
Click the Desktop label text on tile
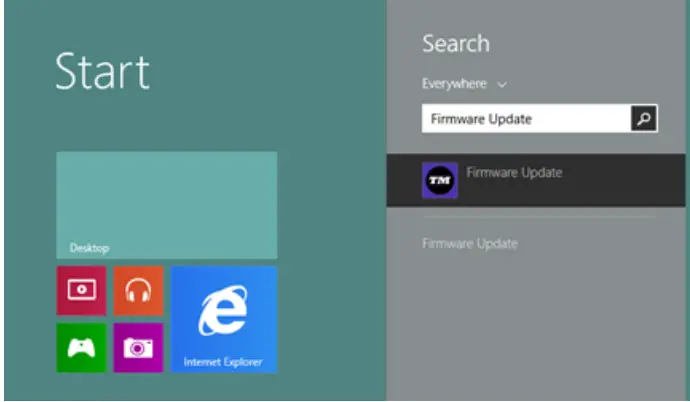(x=89, y=247)
